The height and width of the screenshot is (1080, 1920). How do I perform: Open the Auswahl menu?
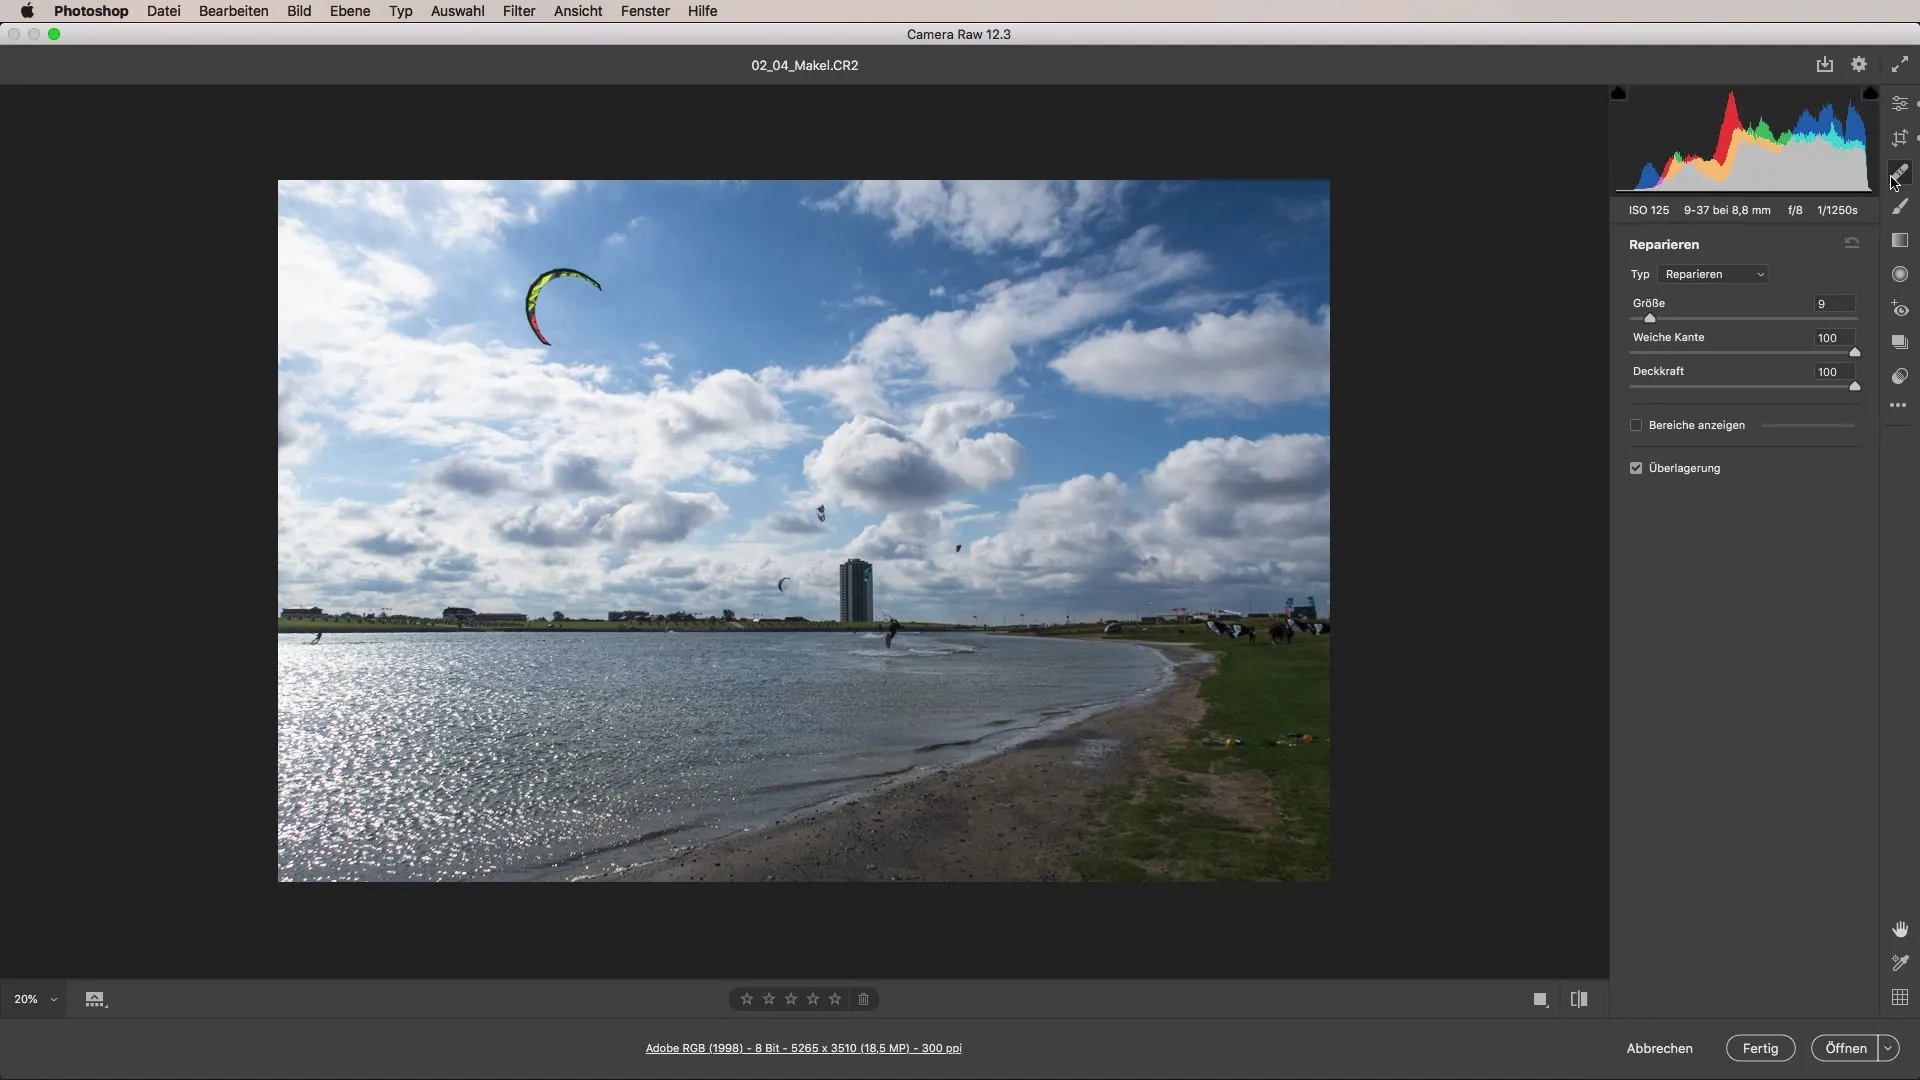[x=457, y=11]
